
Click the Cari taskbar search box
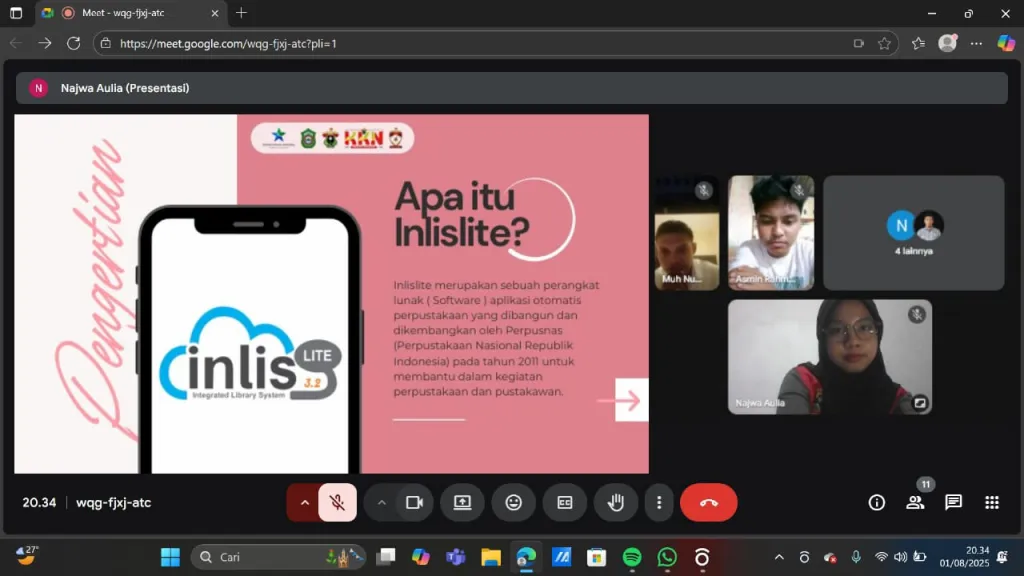click(278, 557)
